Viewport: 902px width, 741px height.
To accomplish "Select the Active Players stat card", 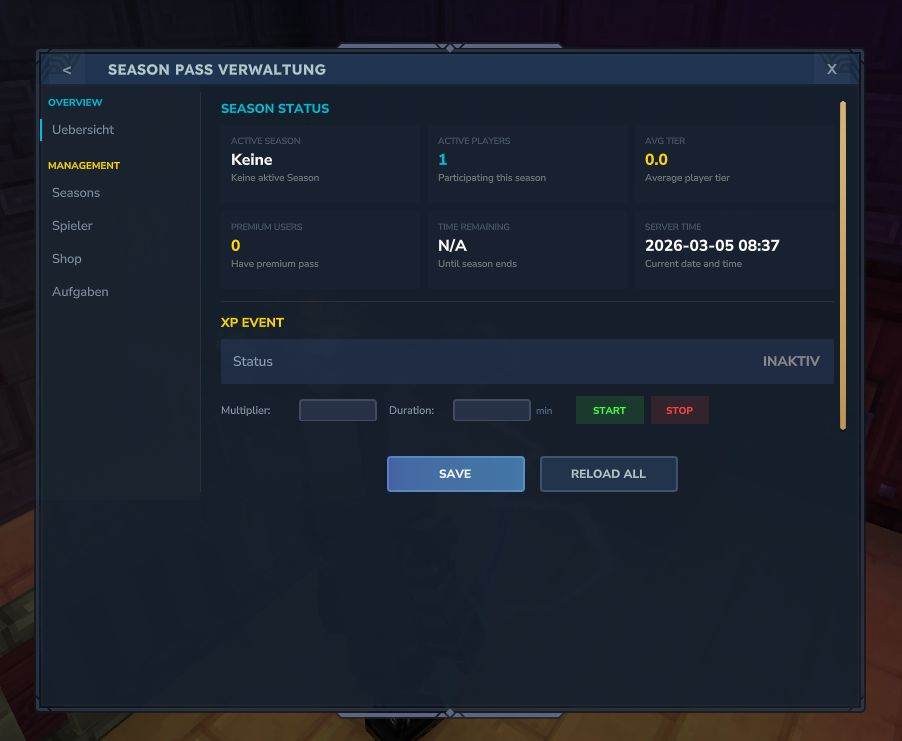I will 527,162.
